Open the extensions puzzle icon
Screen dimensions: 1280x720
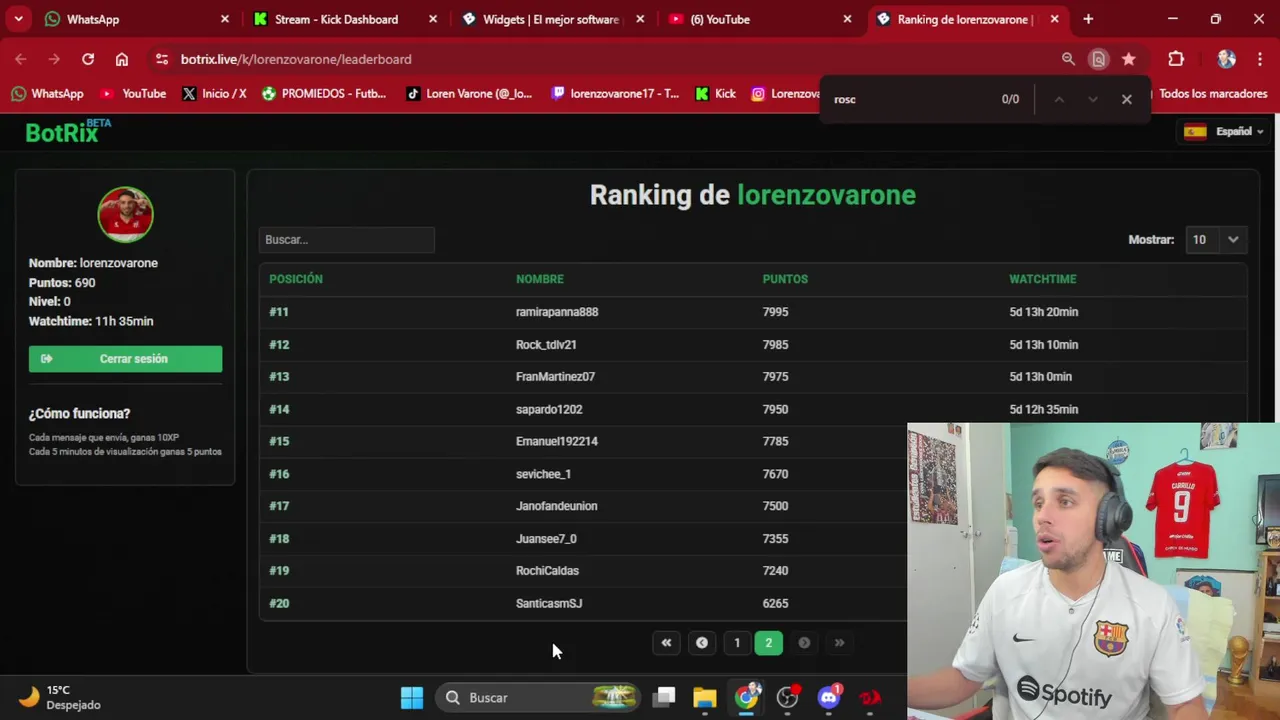click(1176, 59)
